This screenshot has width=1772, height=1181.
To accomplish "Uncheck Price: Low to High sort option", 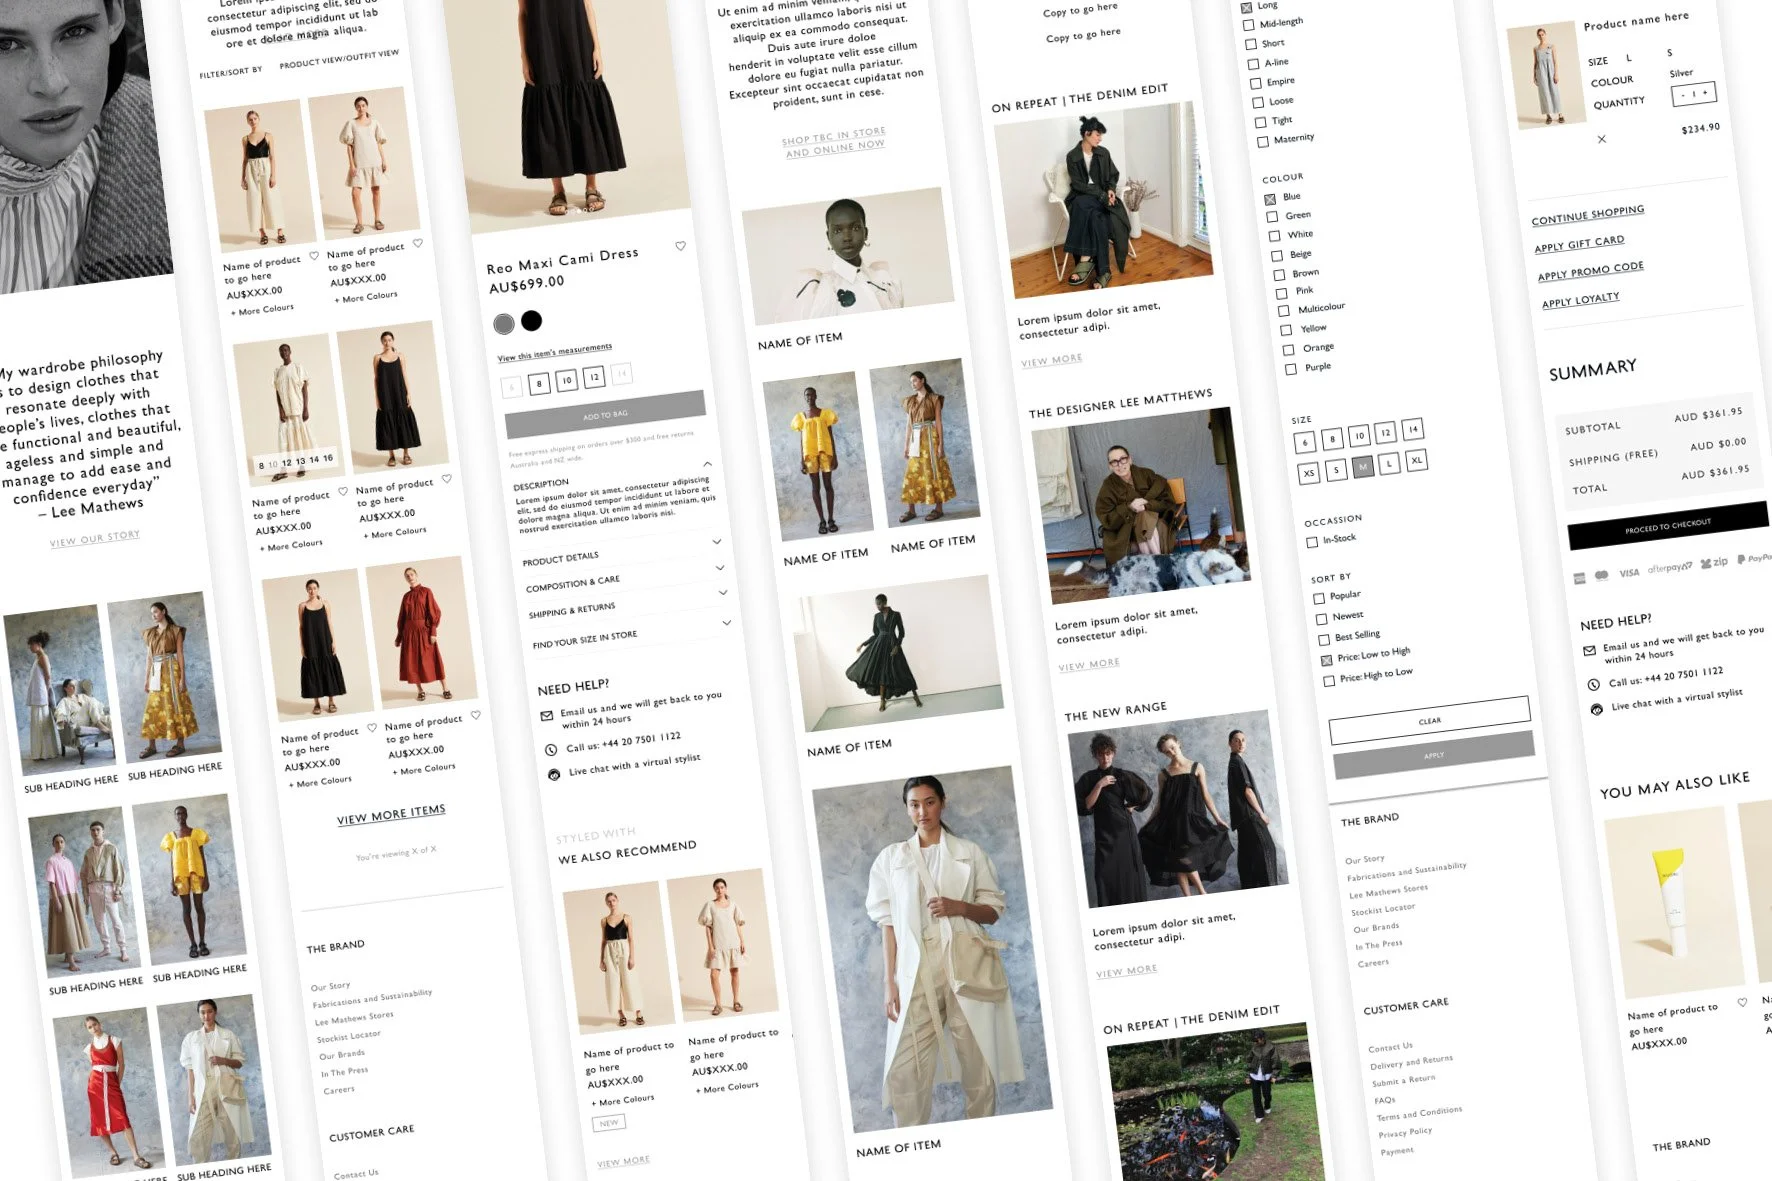I will pyautogui.click(x=1327, y=660).
